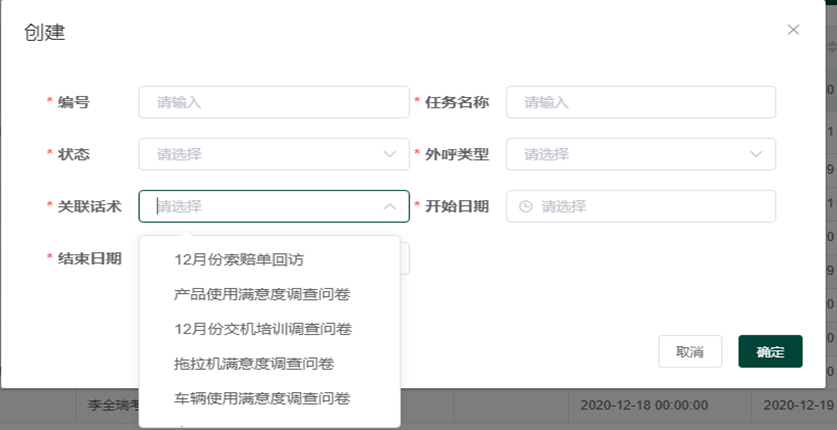The width and height of the screenshot is (837, 430).
Task: Expand the 状态 dropdown arrow
Action: click(390, 154)
